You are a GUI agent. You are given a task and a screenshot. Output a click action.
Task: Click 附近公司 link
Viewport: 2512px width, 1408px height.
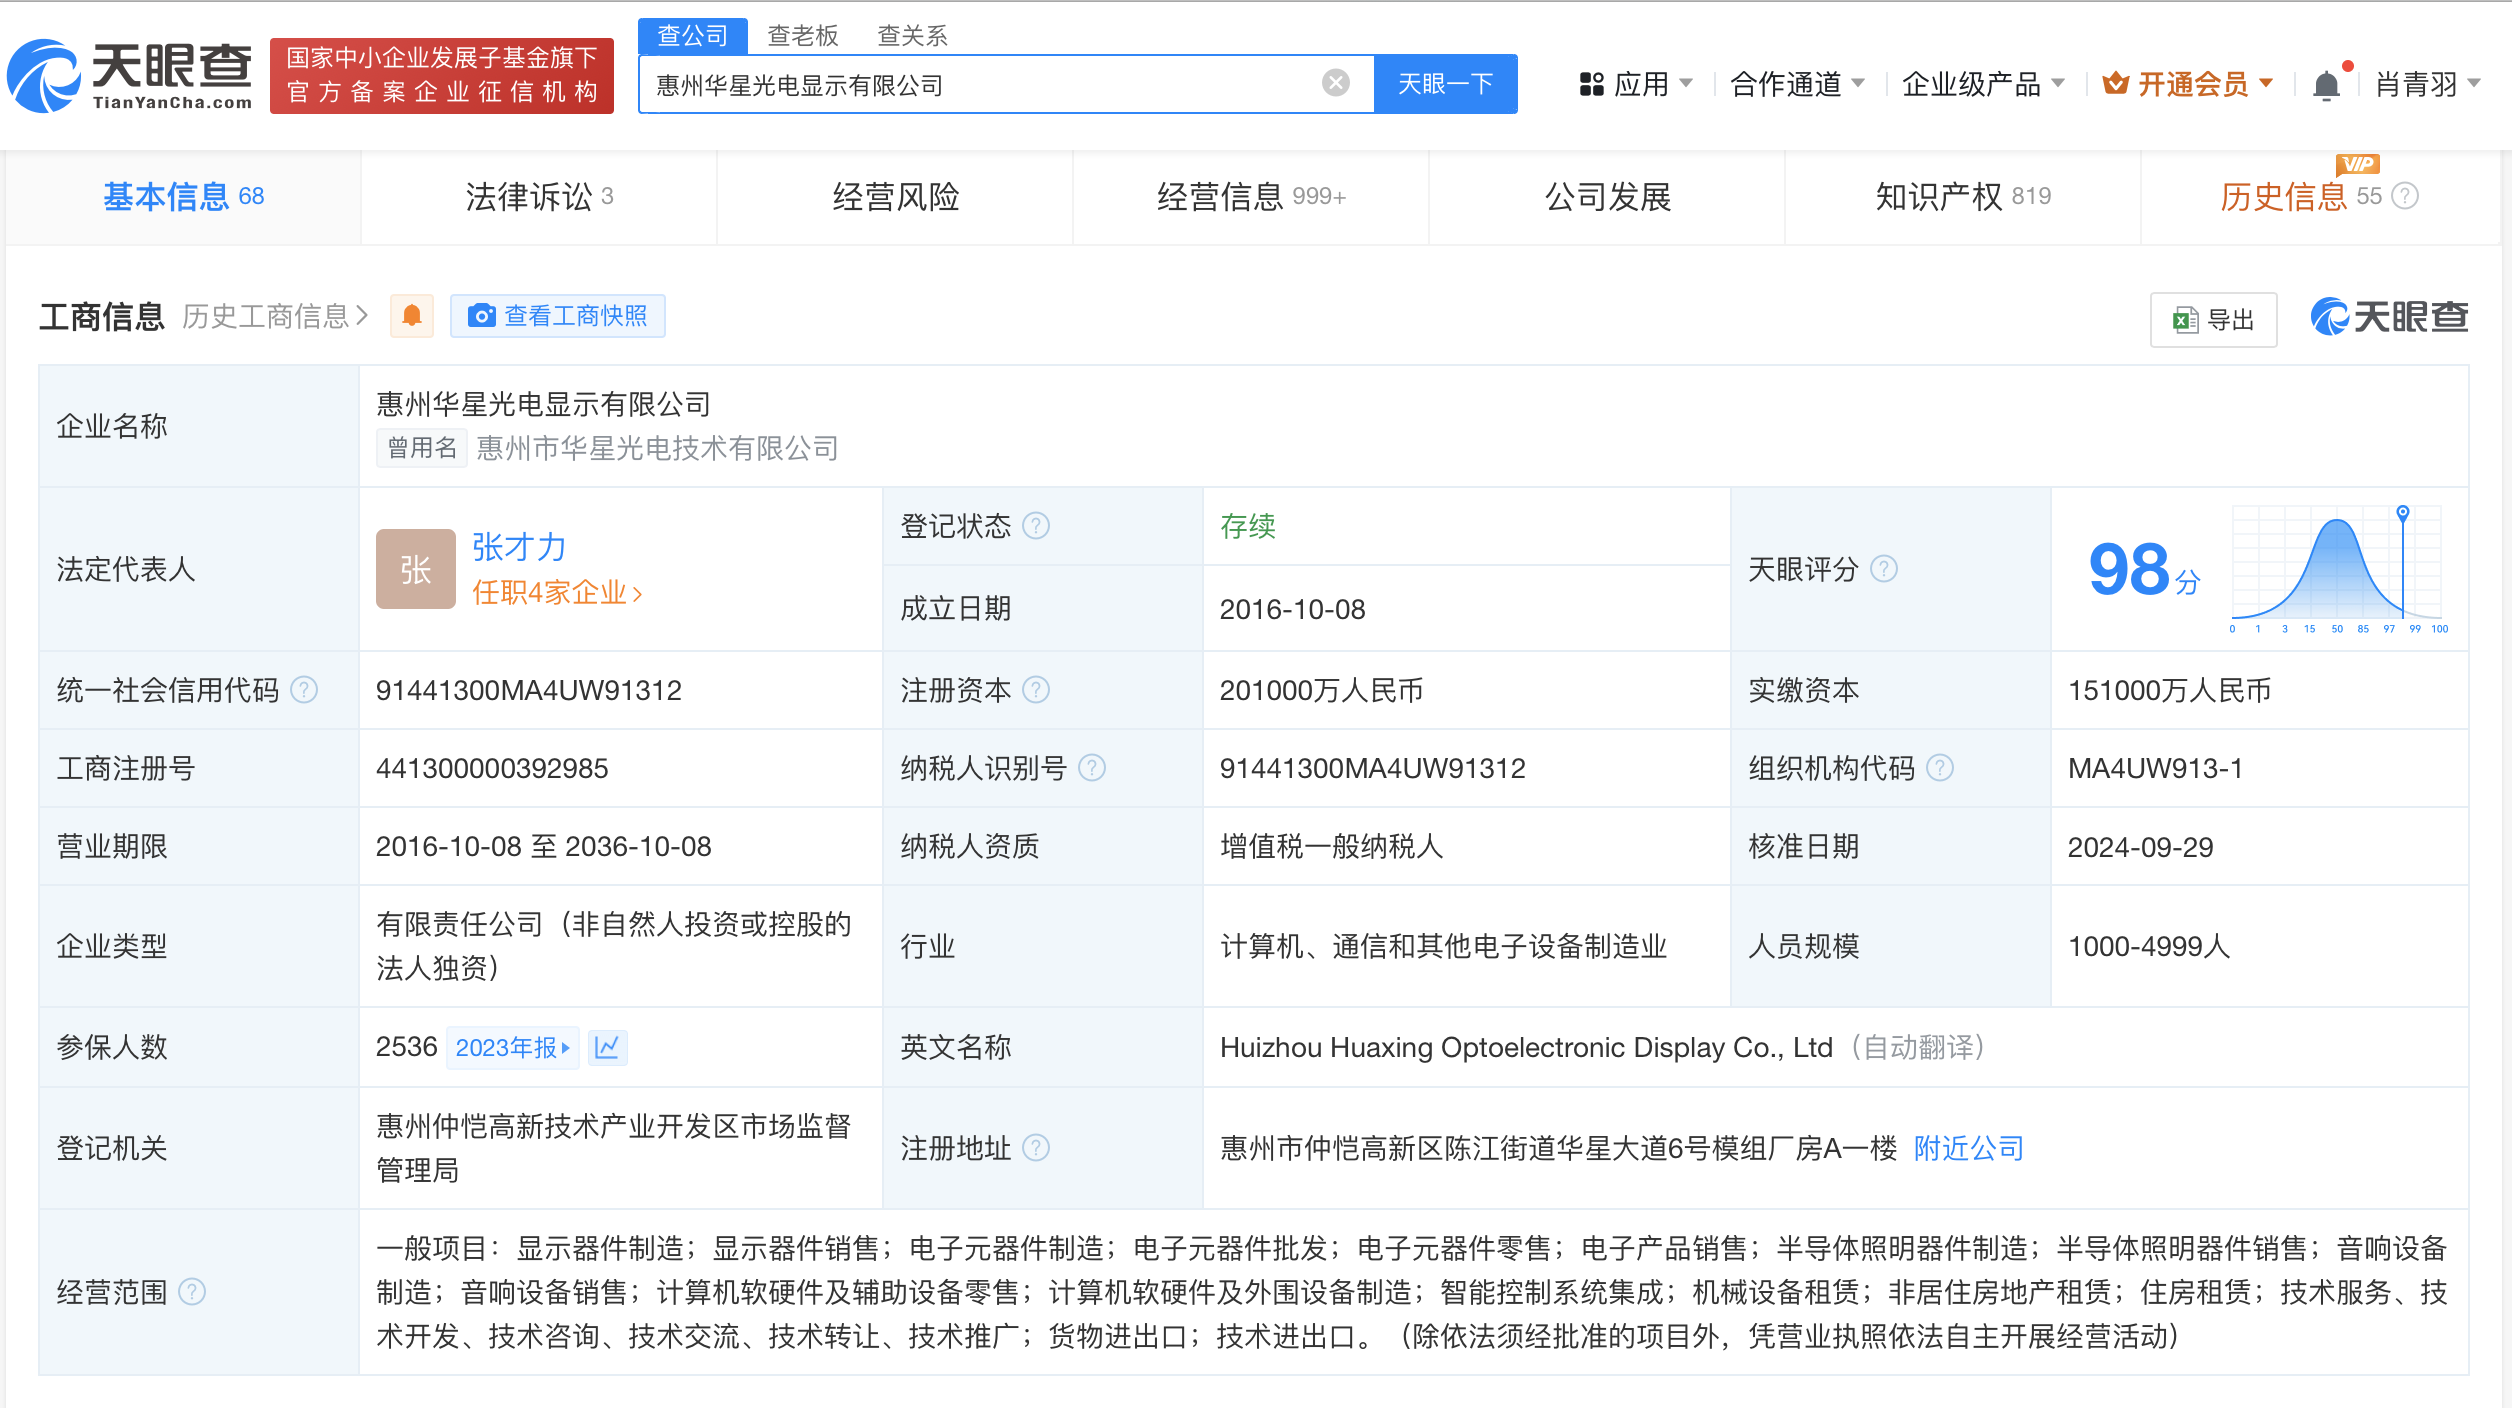(1968, 1148)
